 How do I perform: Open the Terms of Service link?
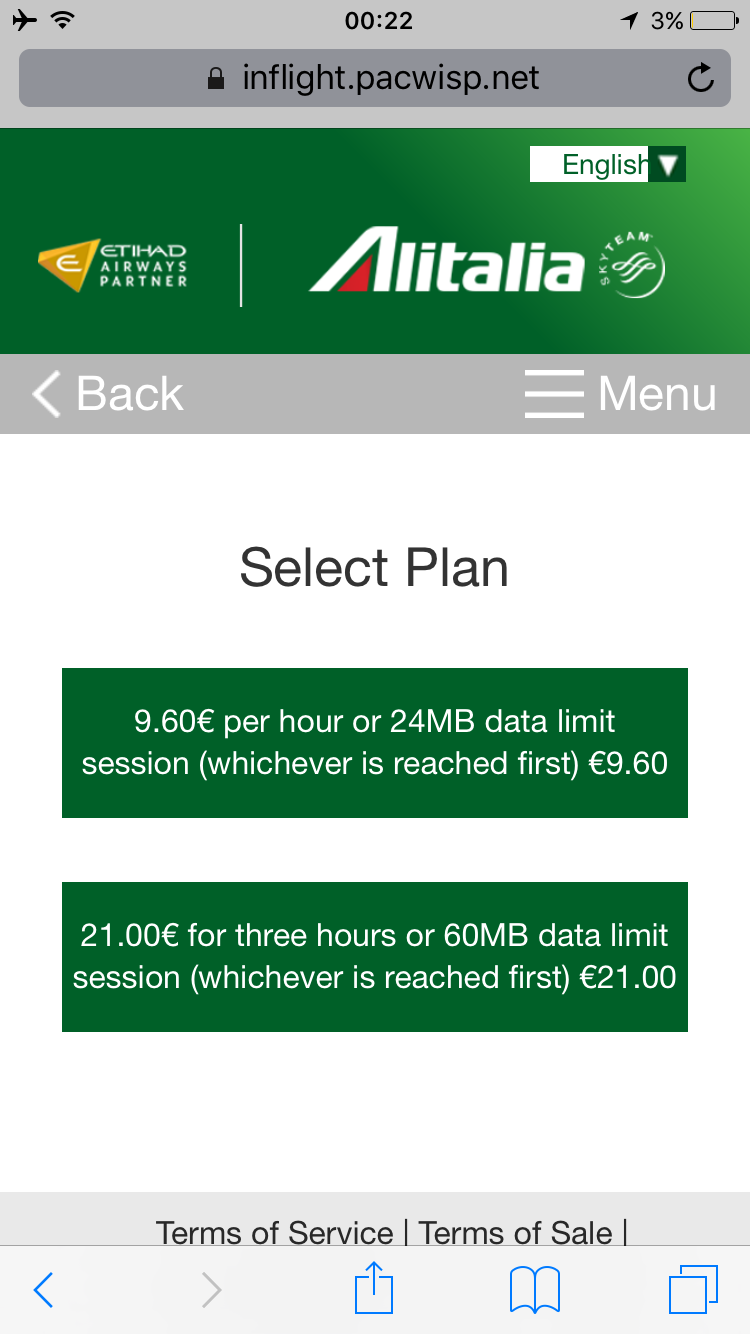click(x=275, y=1232)
